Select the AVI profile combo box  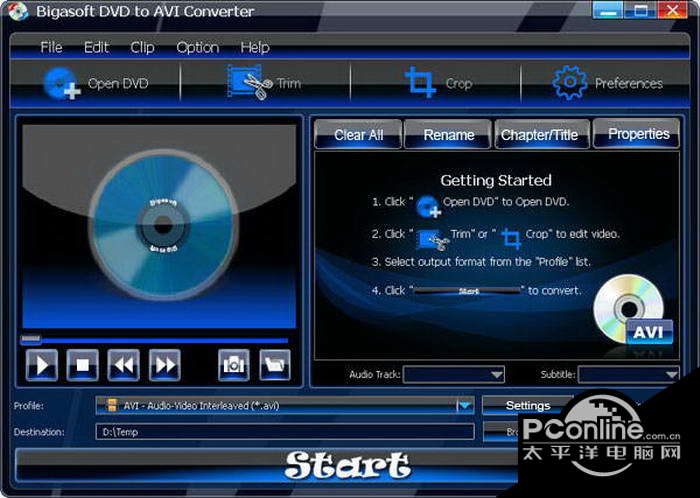pyautogui.click(x=284, y=406)
